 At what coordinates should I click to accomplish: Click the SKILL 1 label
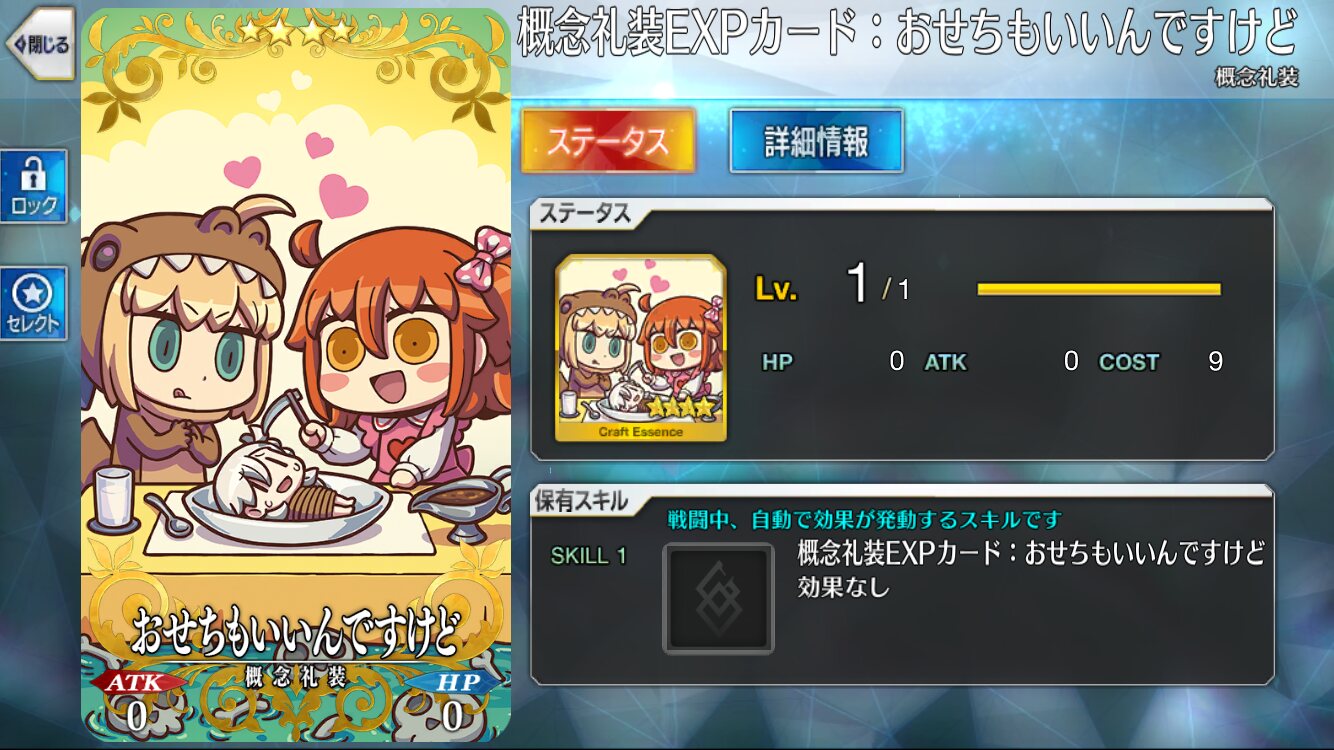click(589, 557)
